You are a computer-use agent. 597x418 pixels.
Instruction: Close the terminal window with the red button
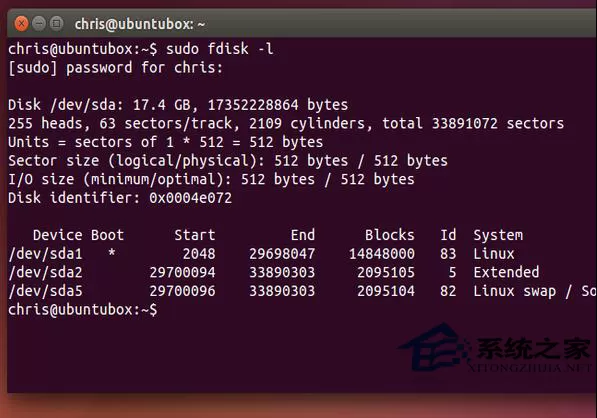(21, 24)
